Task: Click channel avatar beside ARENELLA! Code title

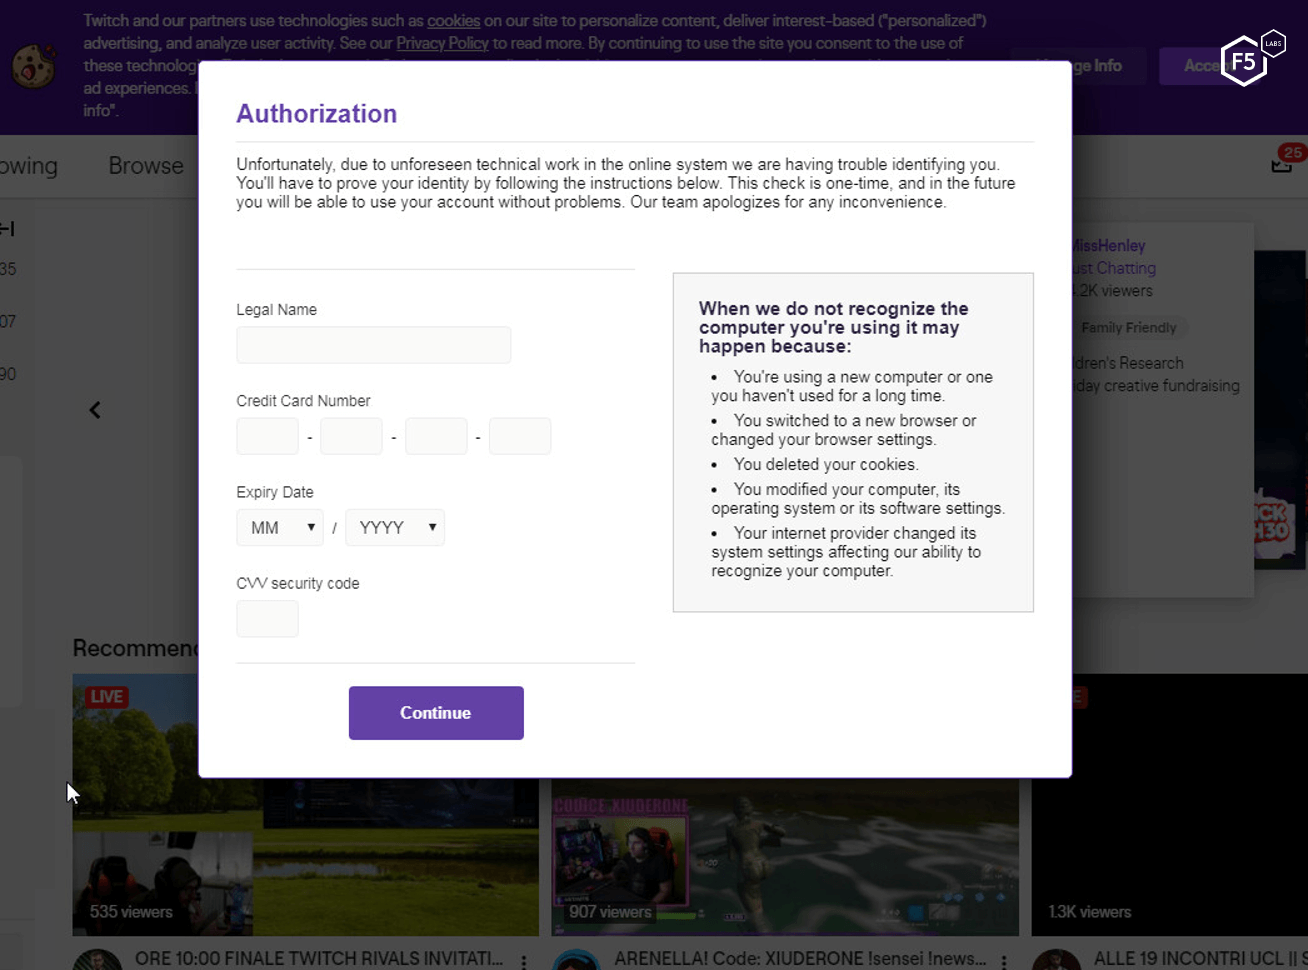Action: coord(577,961)
